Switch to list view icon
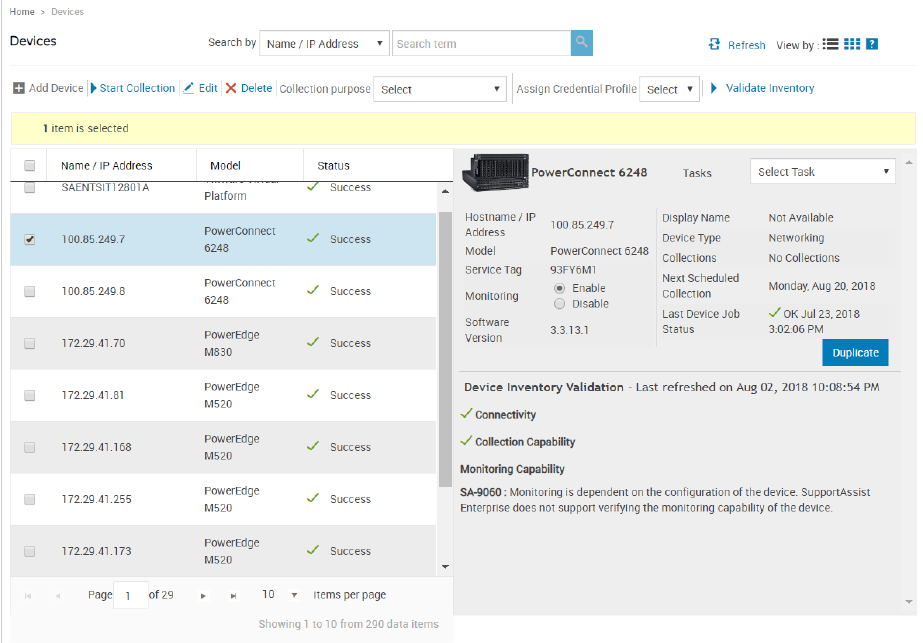Viewport: 923px width, 643px height. pyautogui.click(x=830, y=44)
